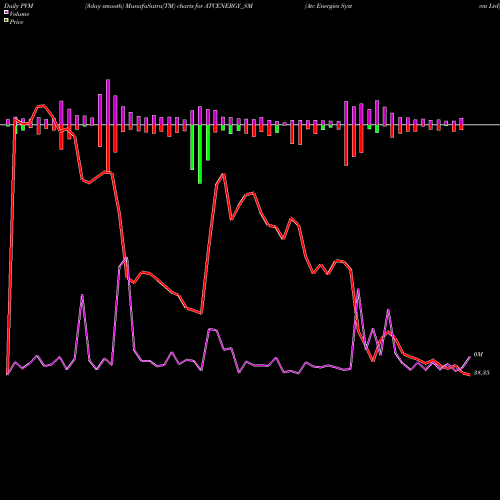Select the 'Volume' legend label
Screen dimensions: 500x500
tap(19, 14)
